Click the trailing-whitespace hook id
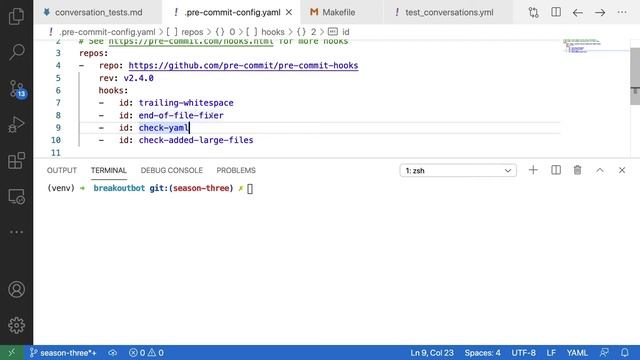The image size is (640, 360). tap(186, 103)
